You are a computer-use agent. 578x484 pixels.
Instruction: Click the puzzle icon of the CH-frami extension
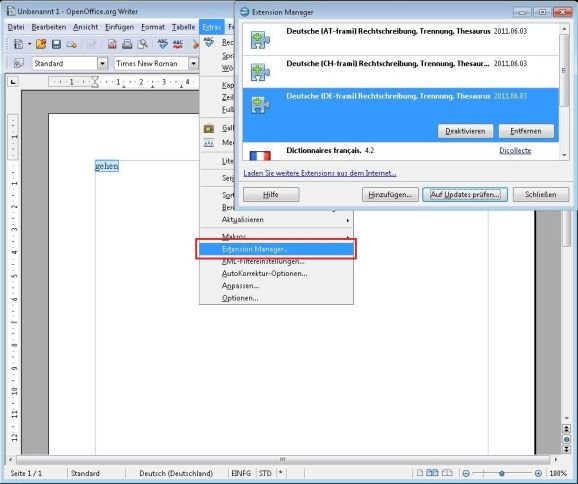tap(260, 72)
